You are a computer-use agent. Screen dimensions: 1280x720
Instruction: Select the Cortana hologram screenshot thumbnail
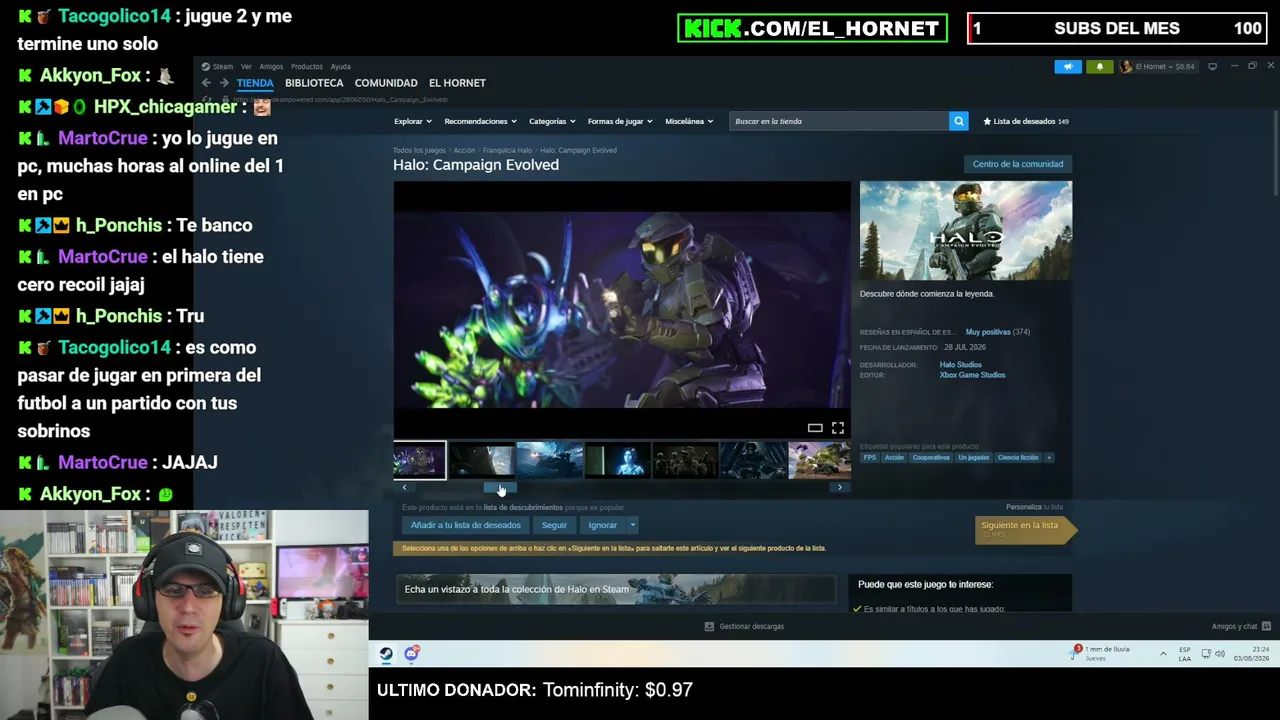click(617, 461)
